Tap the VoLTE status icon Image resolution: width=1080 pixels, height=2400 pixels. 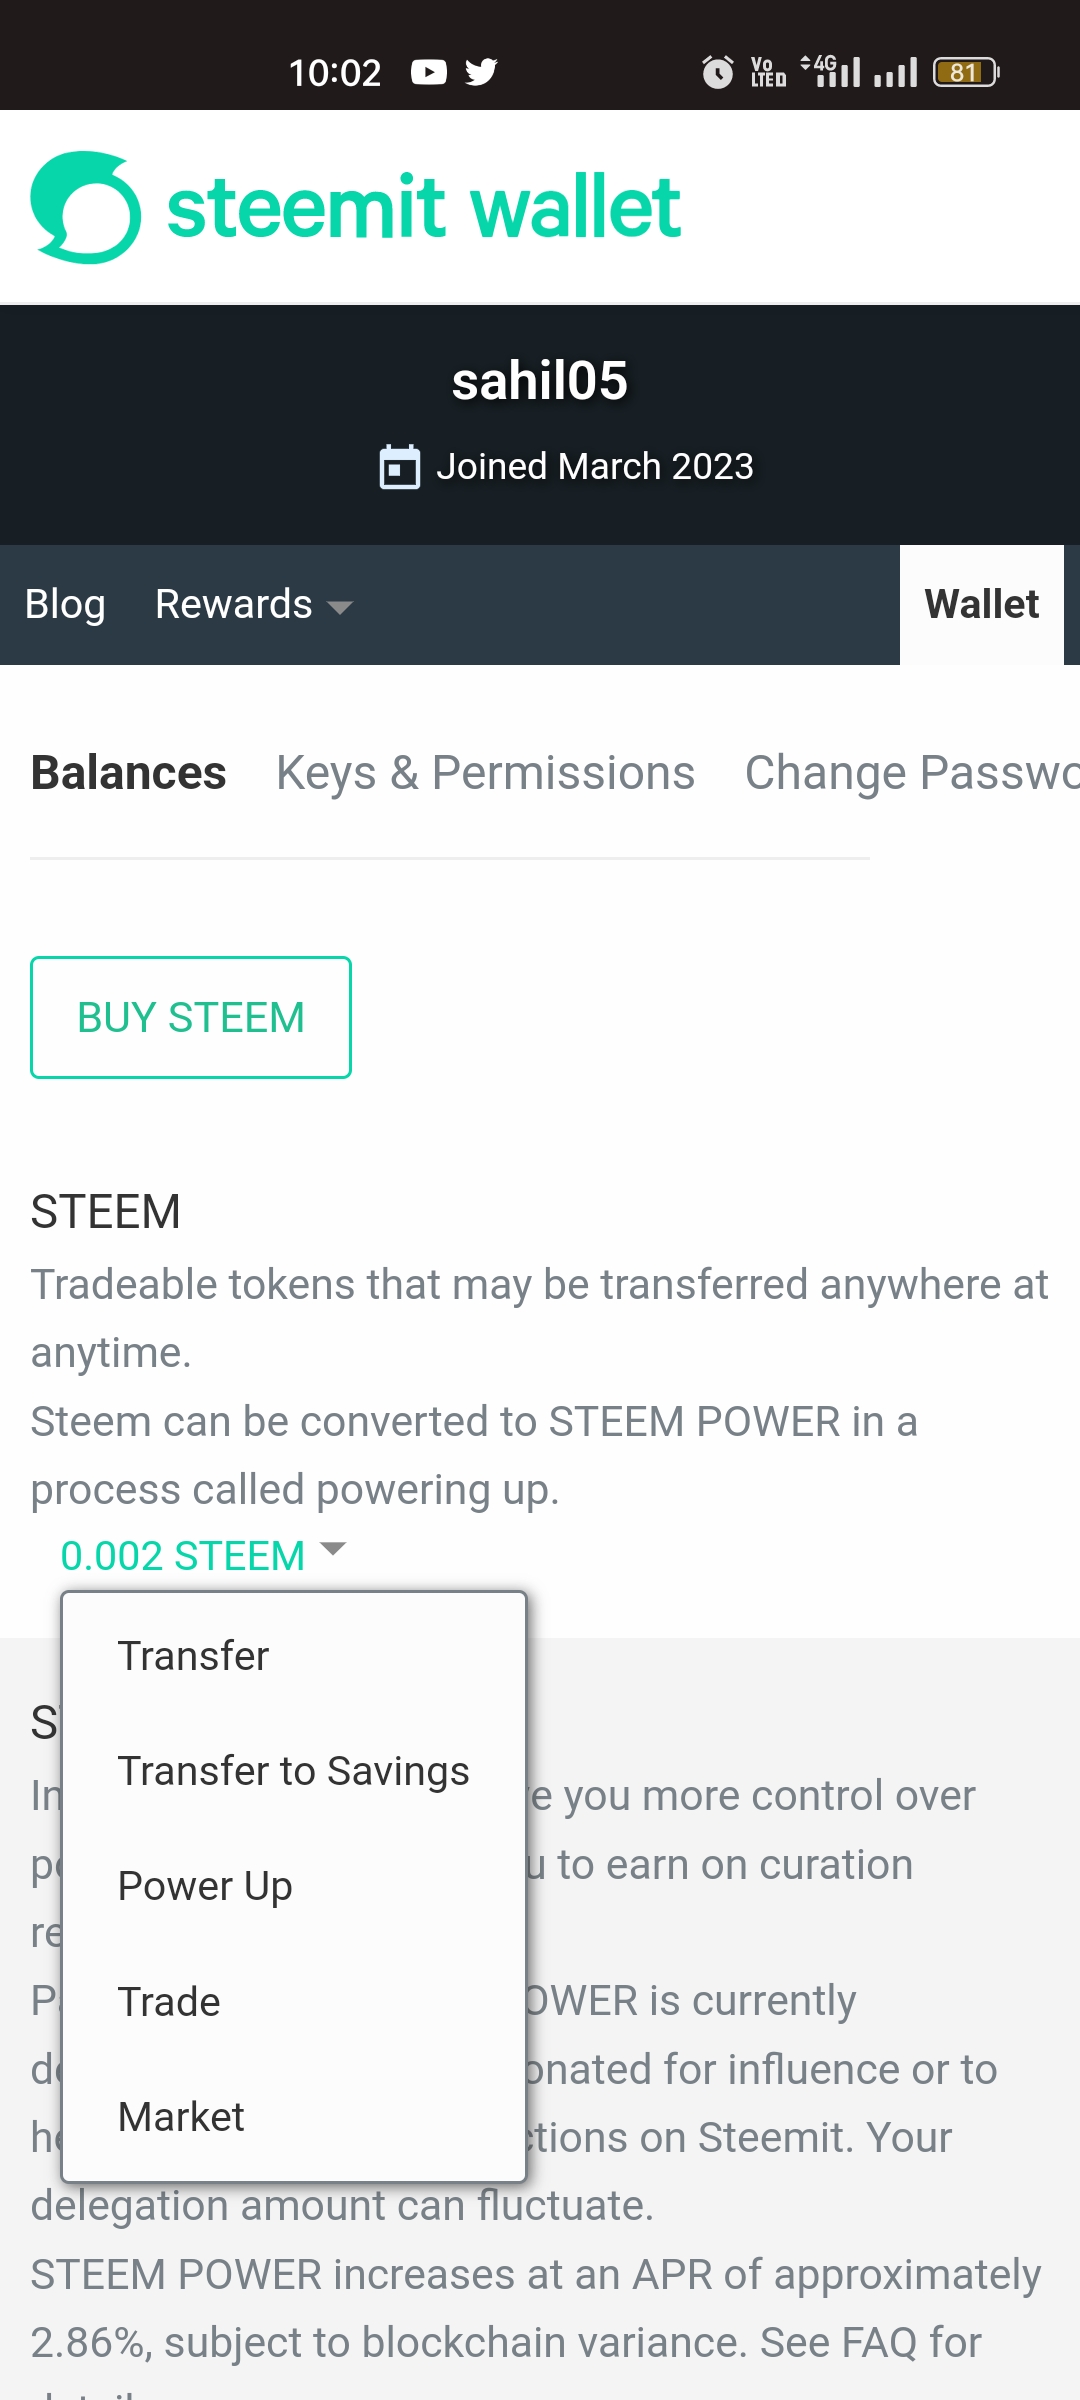(768, 72)
